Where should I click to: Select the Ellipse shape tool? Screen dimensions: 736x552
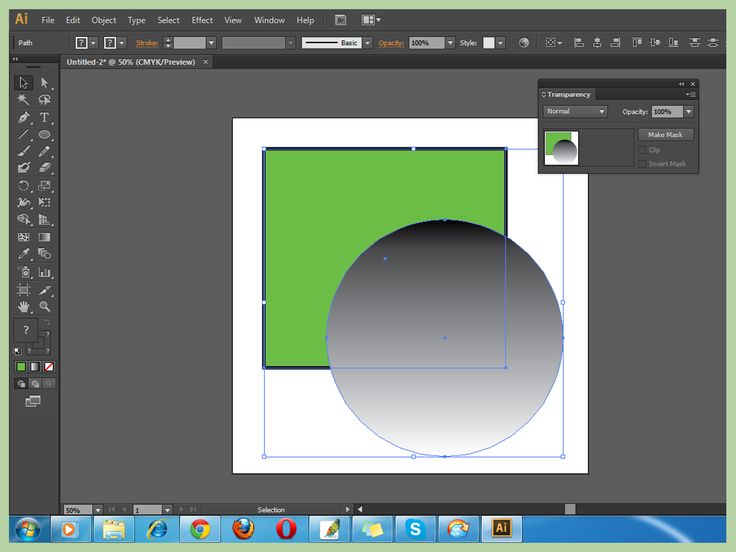click(45, 134)
